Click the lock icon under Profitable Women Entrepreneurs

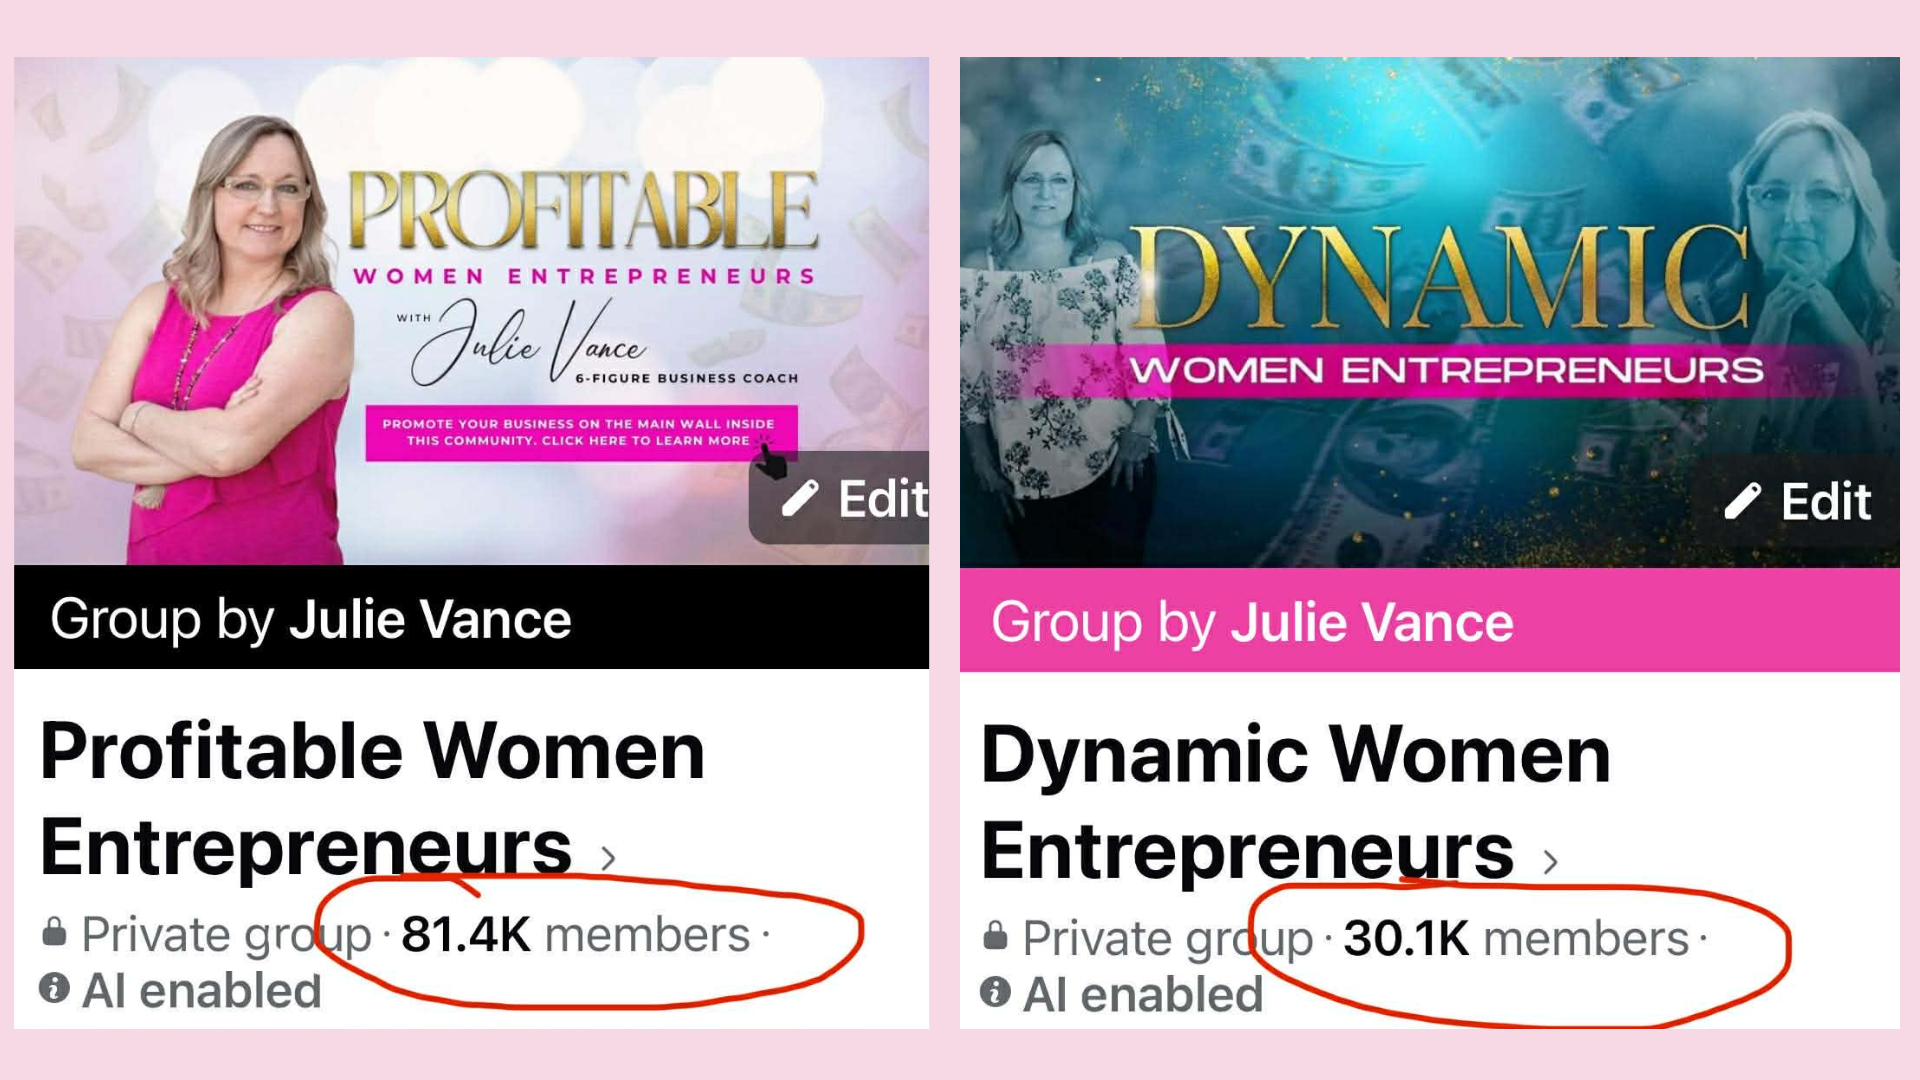(54, 932)
